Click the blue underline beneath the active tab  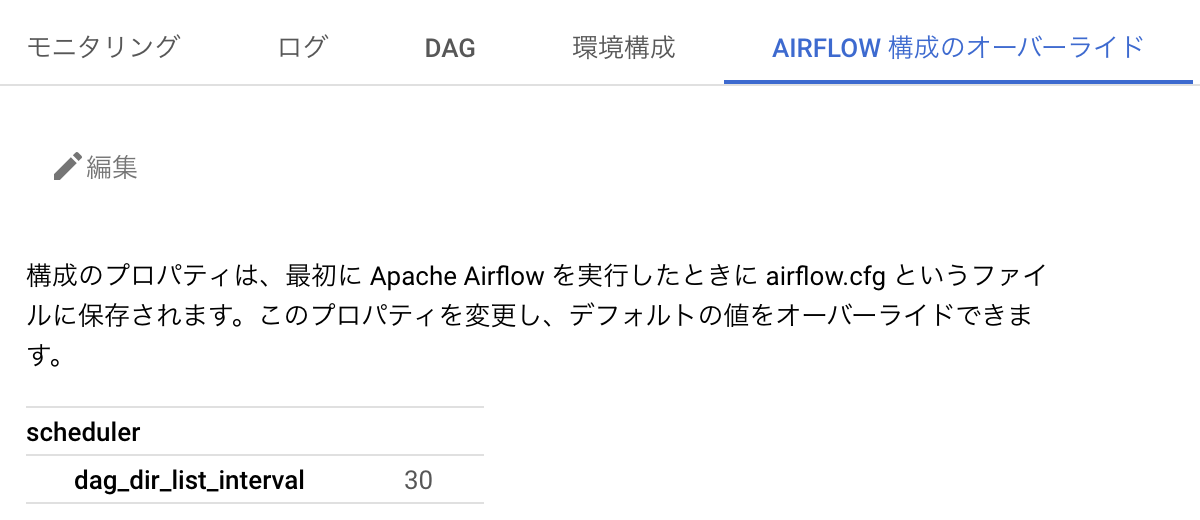click(958, 82)
